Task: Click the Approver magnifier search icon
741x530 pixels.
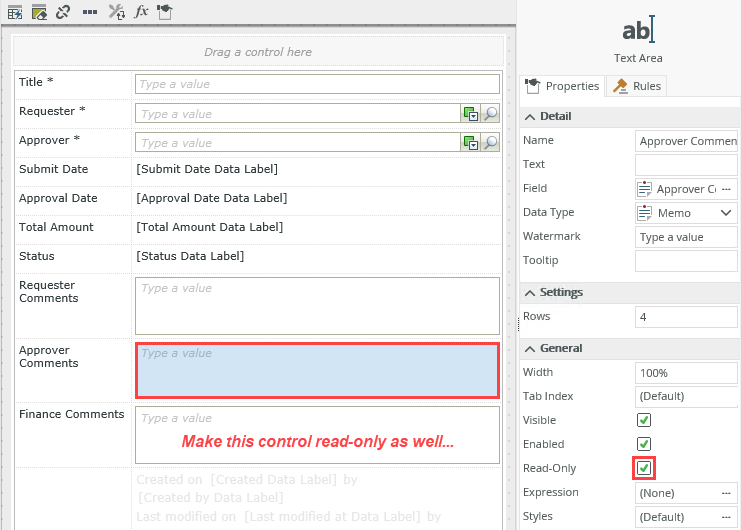Action: tap(491, 143)
